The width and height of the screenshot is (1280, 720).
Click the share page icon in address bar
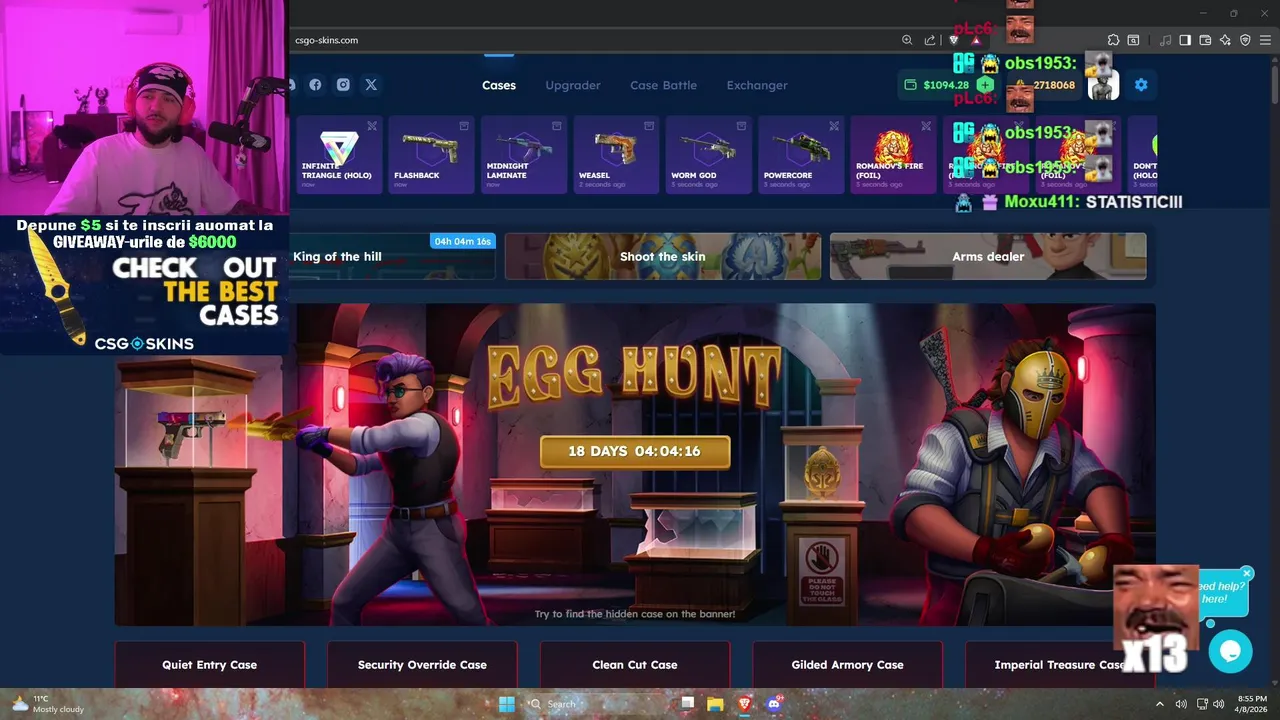click(x=930, y=40)
